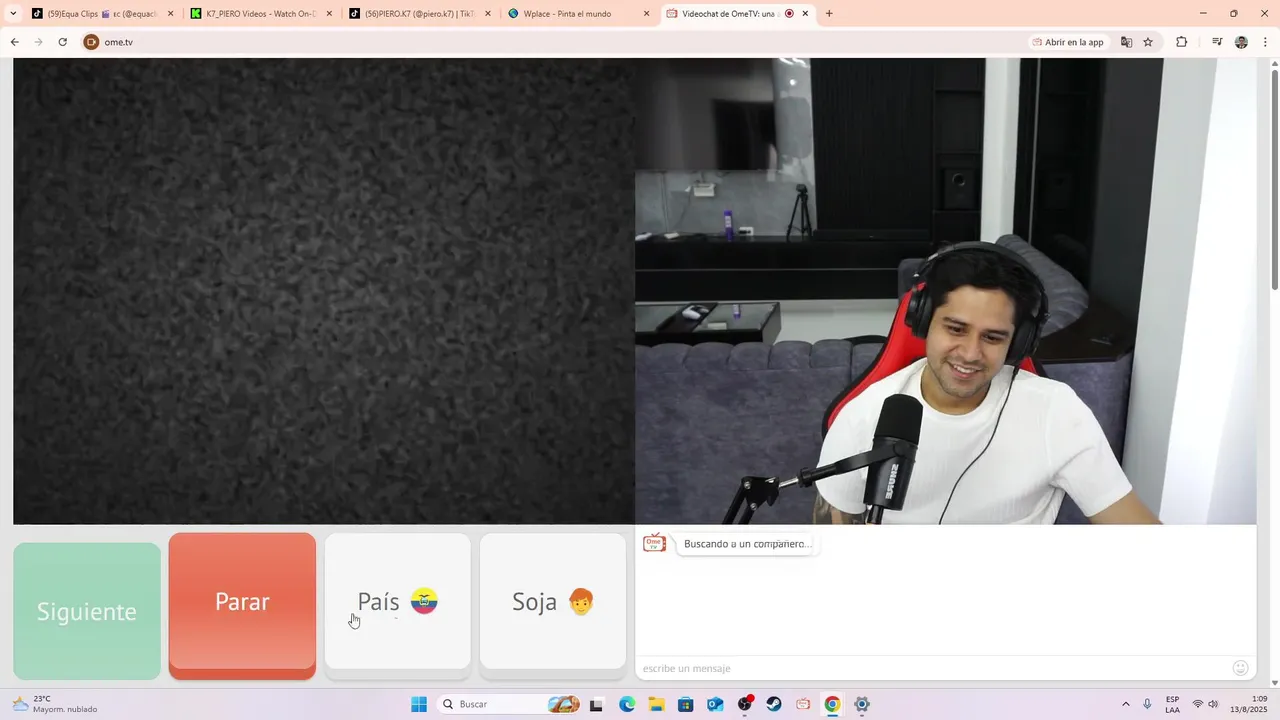The width and height of the screenshot is (1280, 720).
Task: Open the volume speaker tray icon
Action: (1213, 704)
